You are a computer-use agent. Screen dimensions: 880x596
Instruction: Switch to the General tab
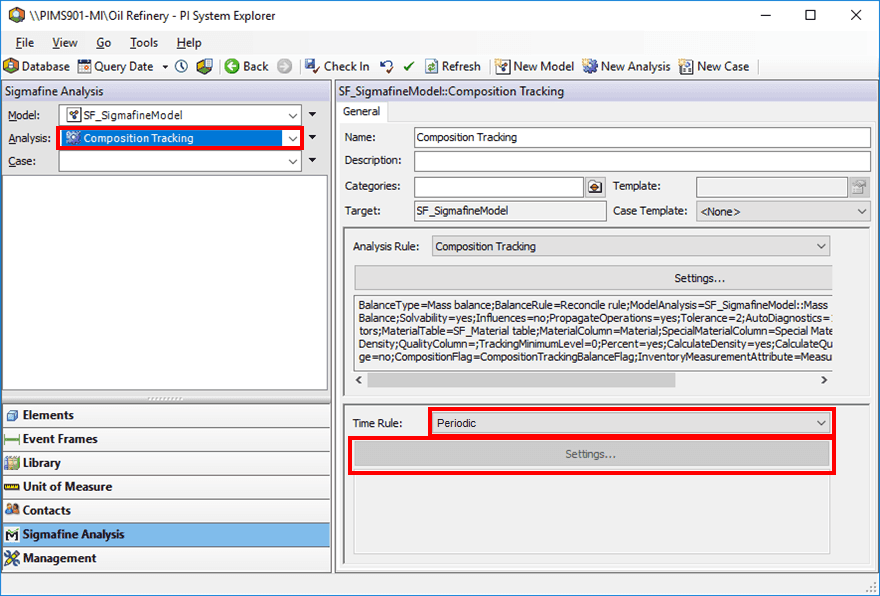[361, 112]
